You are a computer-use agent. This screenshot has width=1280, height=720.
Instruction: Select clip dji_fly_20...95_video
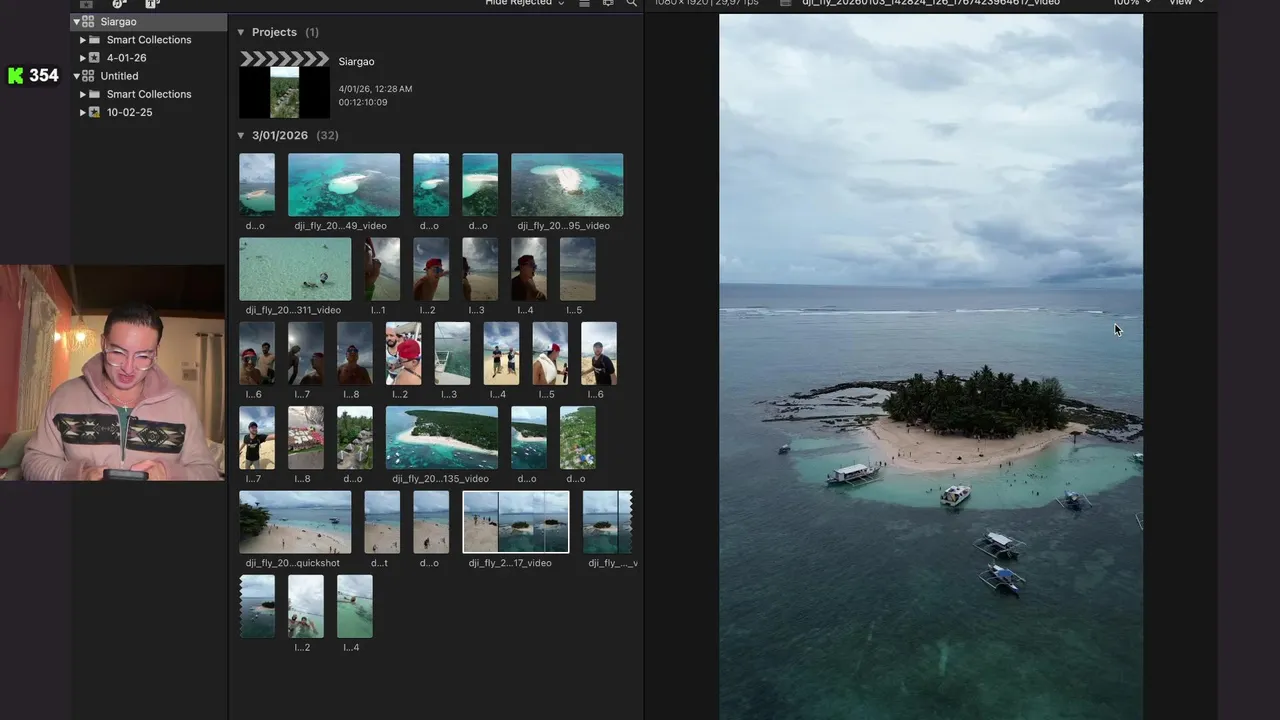pyautogui.click(x=567, y=185)
